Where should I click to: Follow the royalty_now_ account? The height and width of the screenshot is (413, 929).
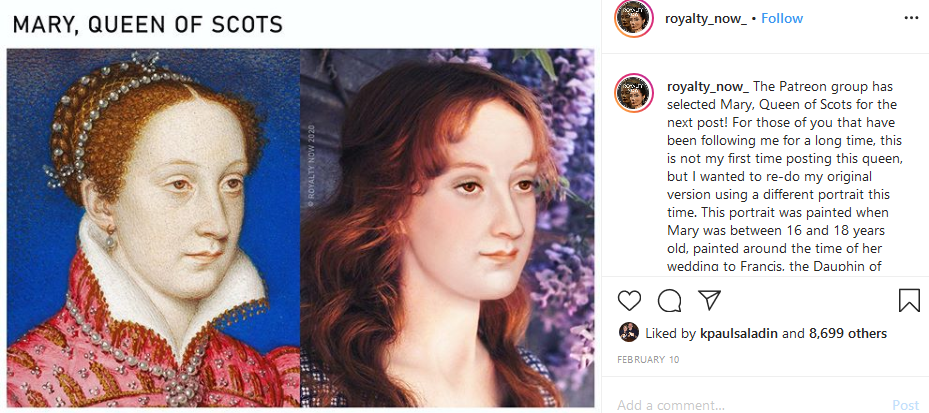pos(782,18)
